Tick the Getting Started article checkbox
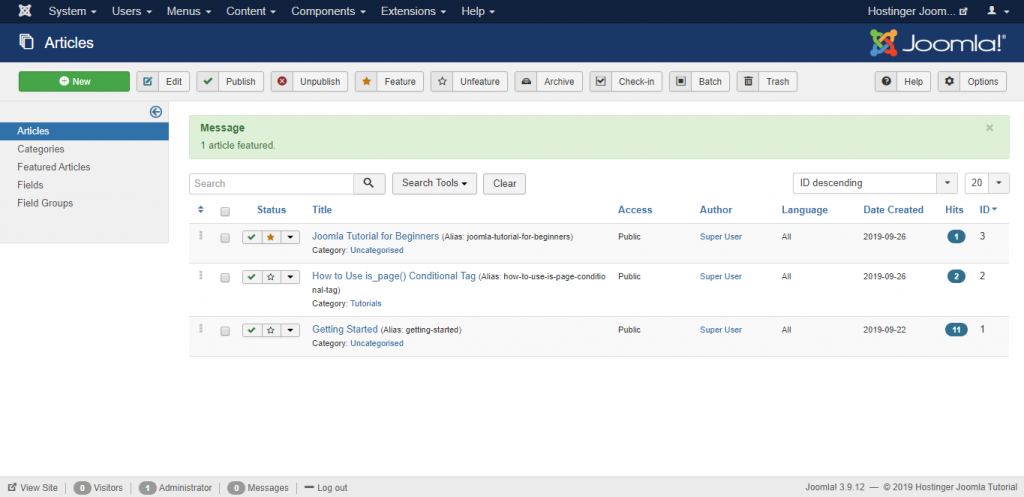The height and width of the screenshot is (497, 1024). click(x=225, y=331)
